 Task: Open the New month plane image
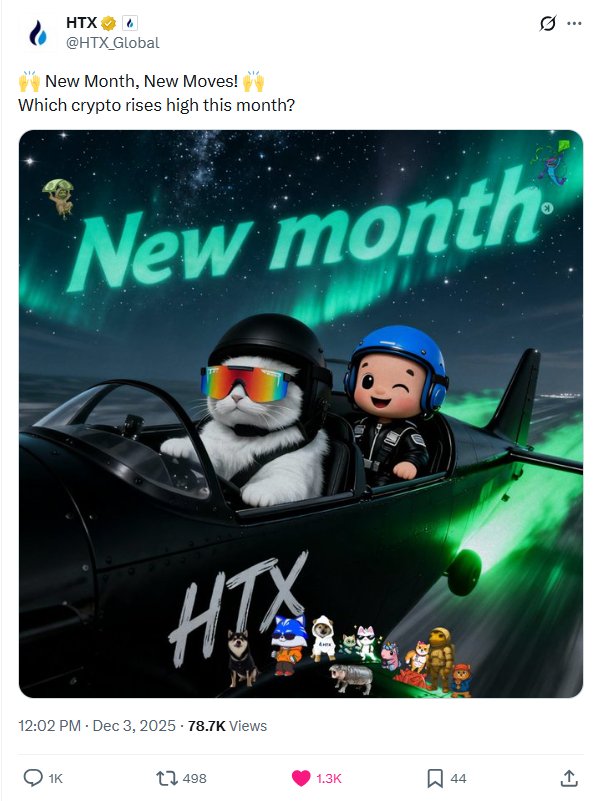tap(301, 414)
